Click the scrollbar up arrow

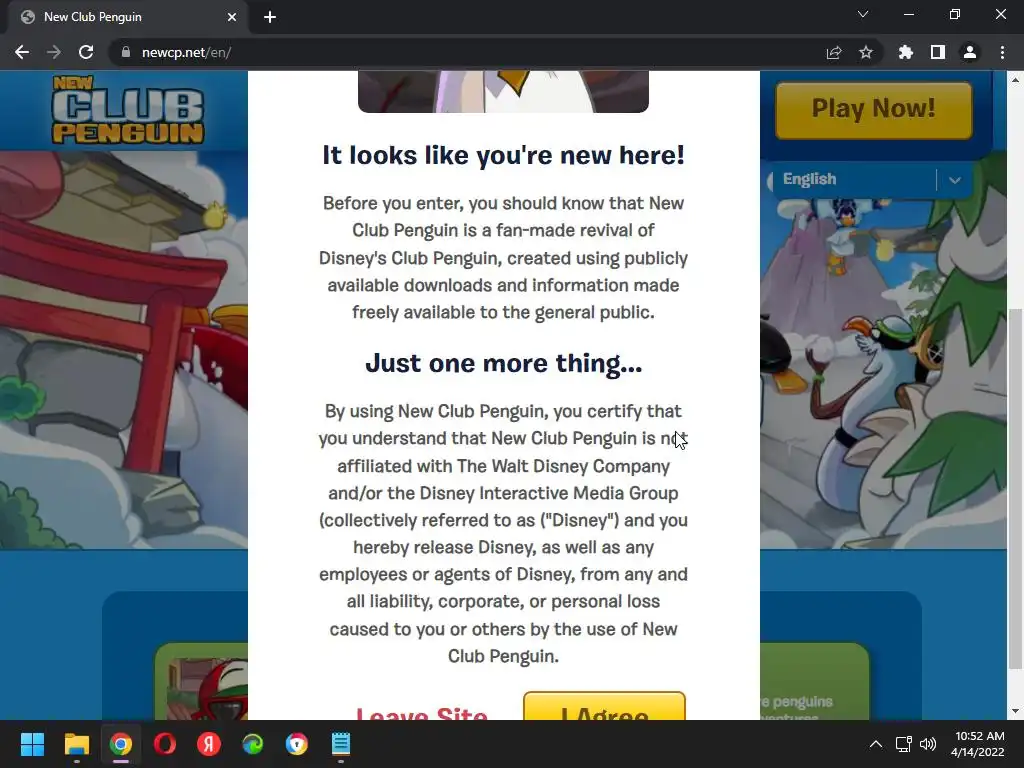(x=1014, y=80)
